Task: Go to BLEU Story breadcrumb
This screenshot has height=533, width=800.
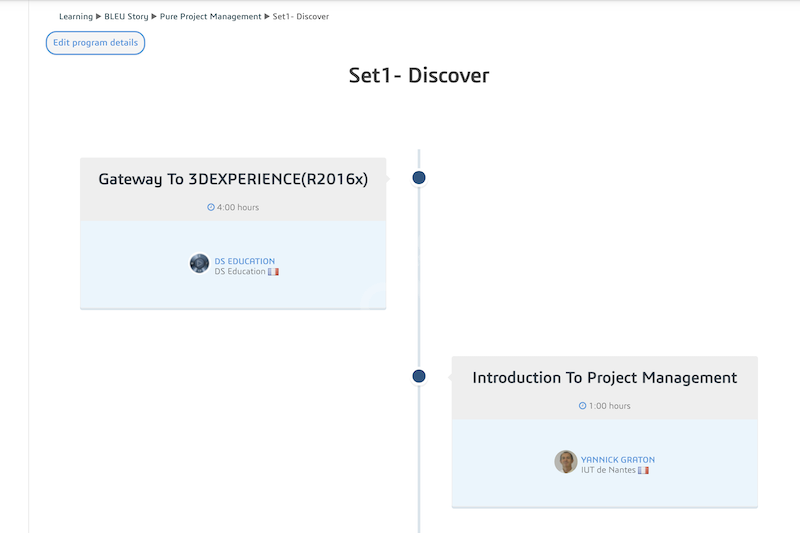Action: (x=126, y=16)
